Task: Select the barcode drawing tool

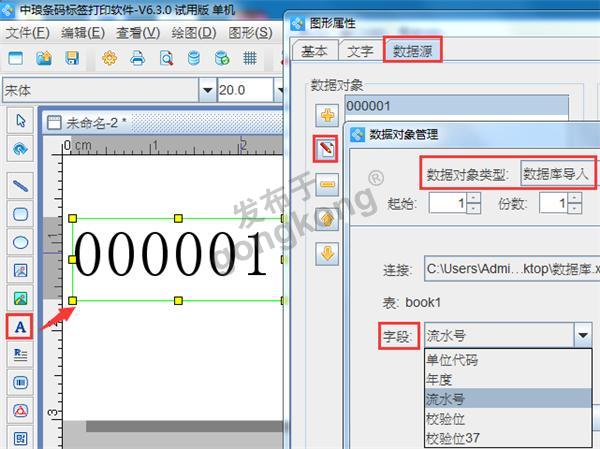Action: pyautogui.click(x=20, y=382)
